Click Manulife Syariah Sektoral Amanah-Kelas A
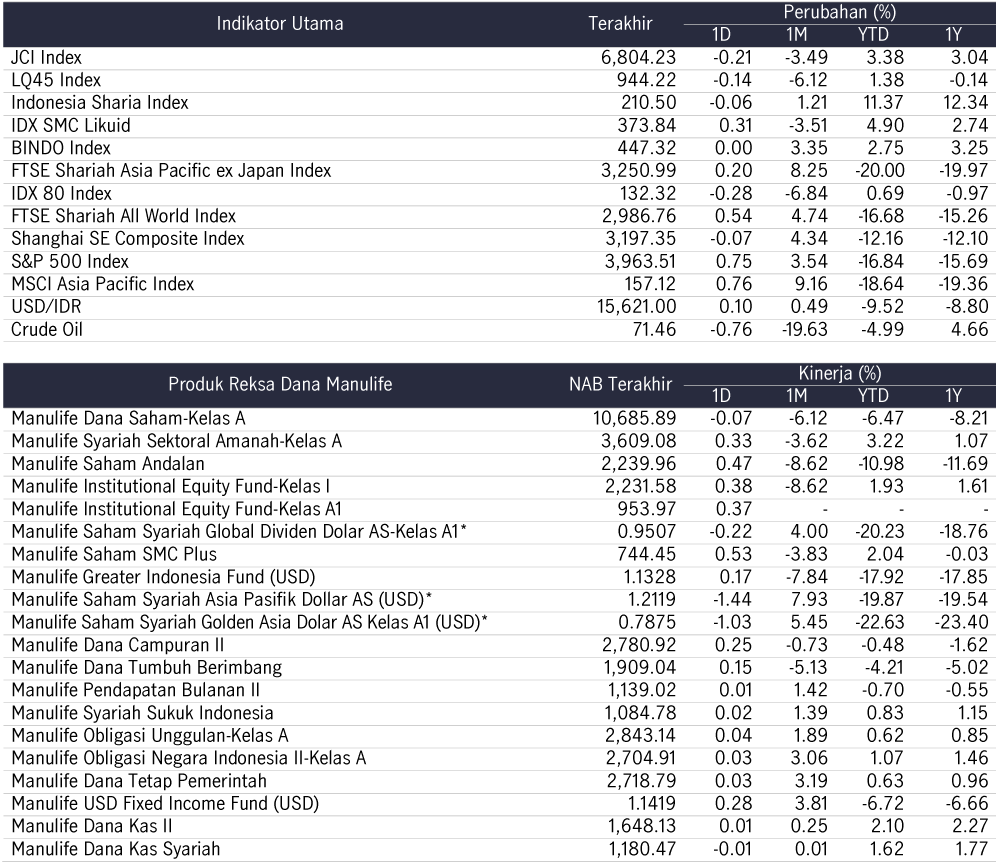The image size is (998, 866). [177, 441]
